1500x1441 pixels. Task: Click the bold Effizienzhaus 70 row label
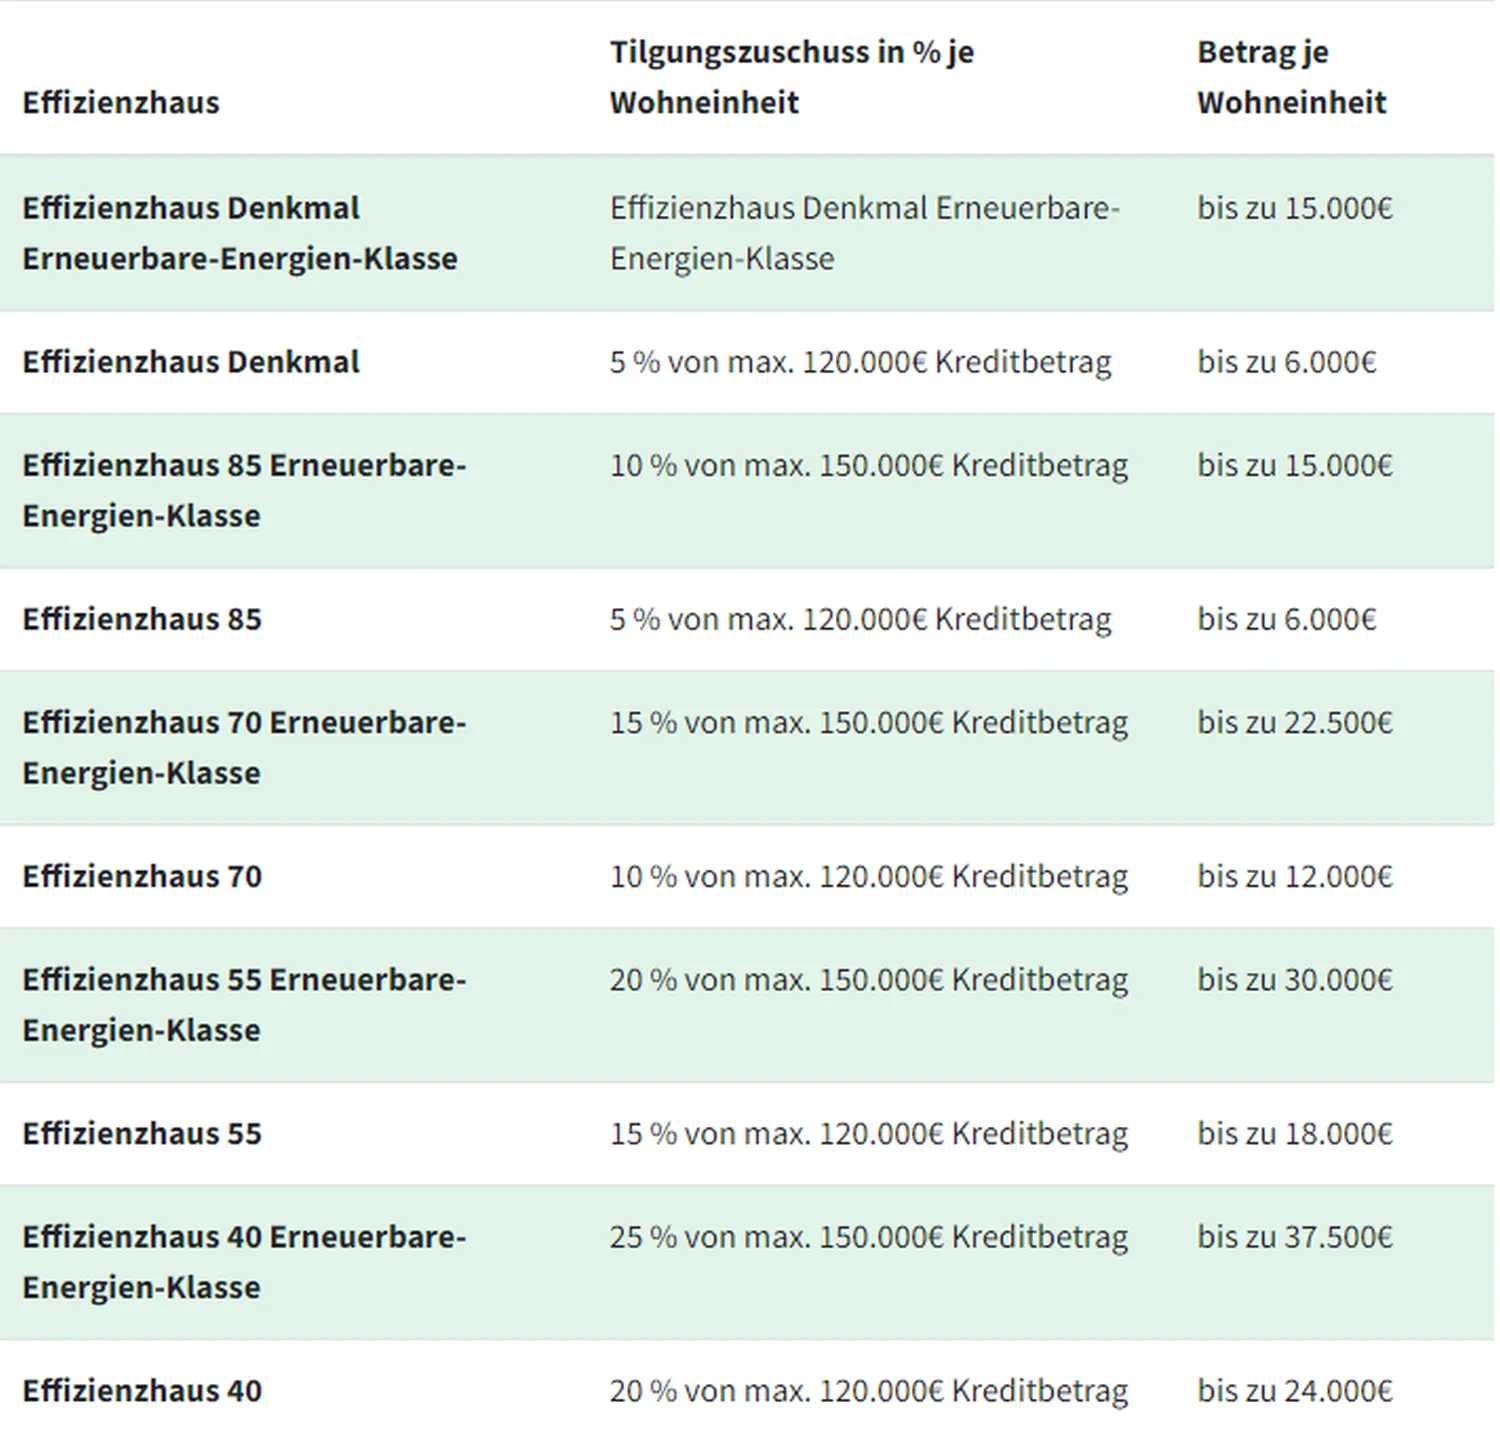coord(142,876)
